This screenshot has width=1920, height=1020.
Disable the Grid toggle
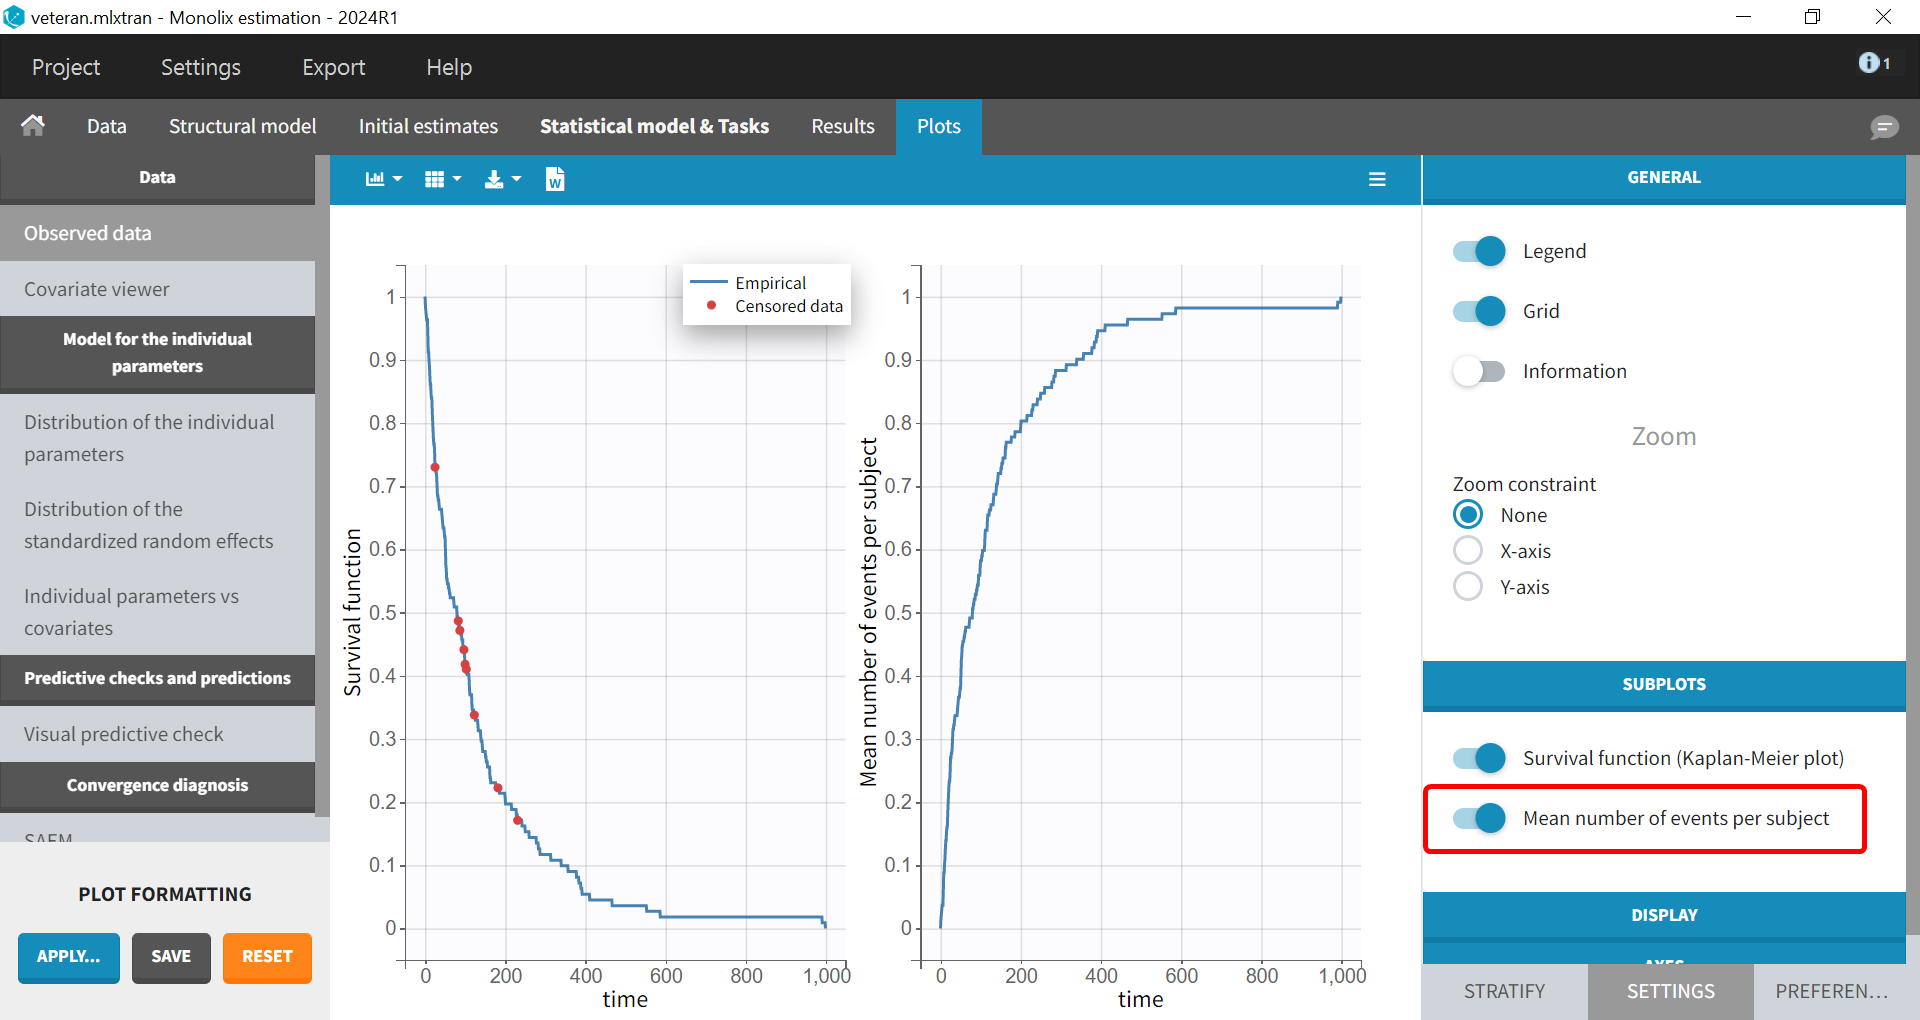pos(1479,311)
